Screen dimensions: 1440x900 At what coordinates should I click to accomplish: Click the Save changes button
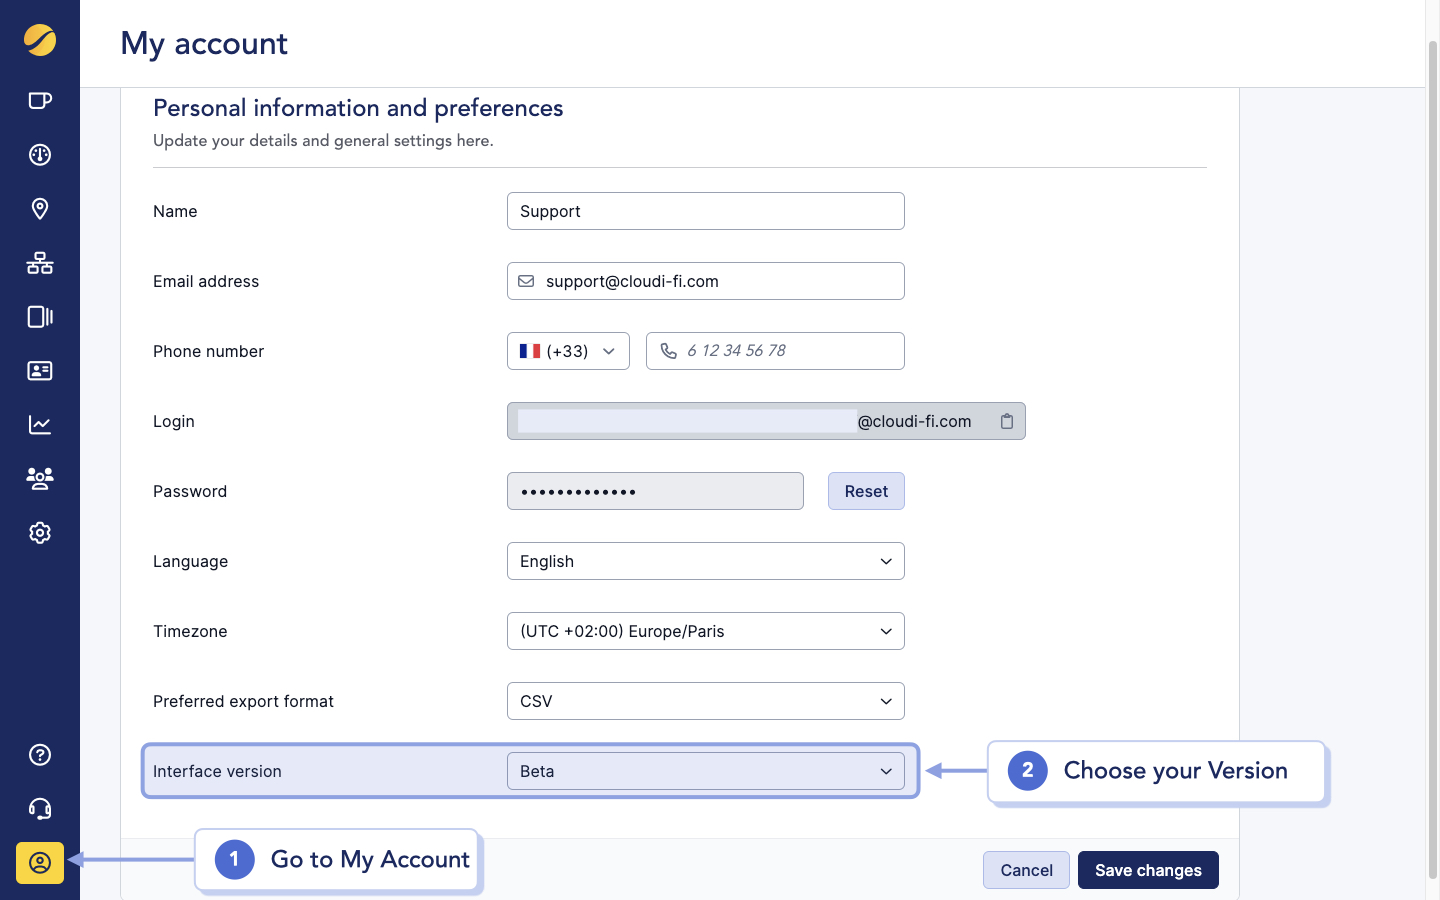point(1148,870)
